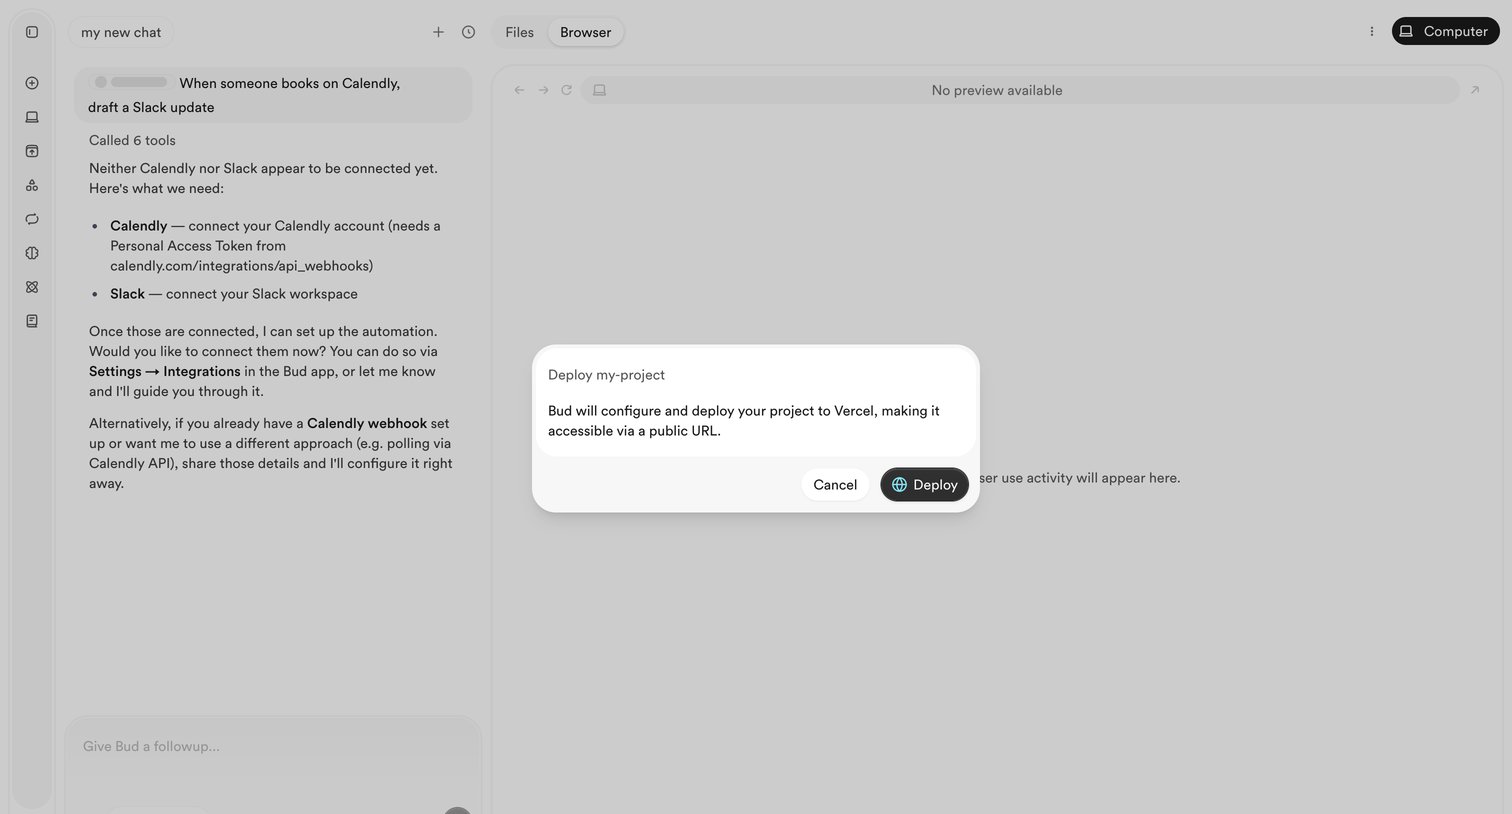Click the bold 'Calendly webhook' text
1512x814 pixels.
[x=367, y=423]
